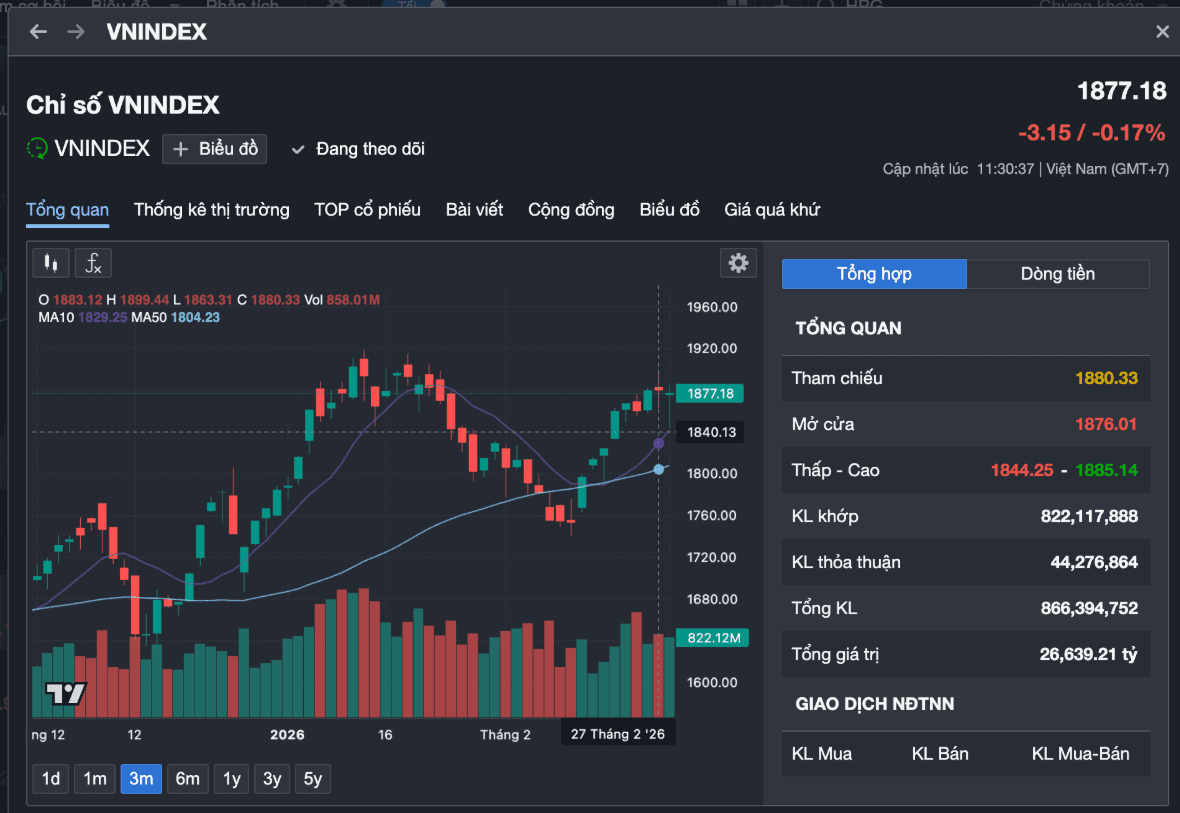This screenshot has width=1180, height=813.
Task: Go back with the left arrow icon
Action: (38, 32)
